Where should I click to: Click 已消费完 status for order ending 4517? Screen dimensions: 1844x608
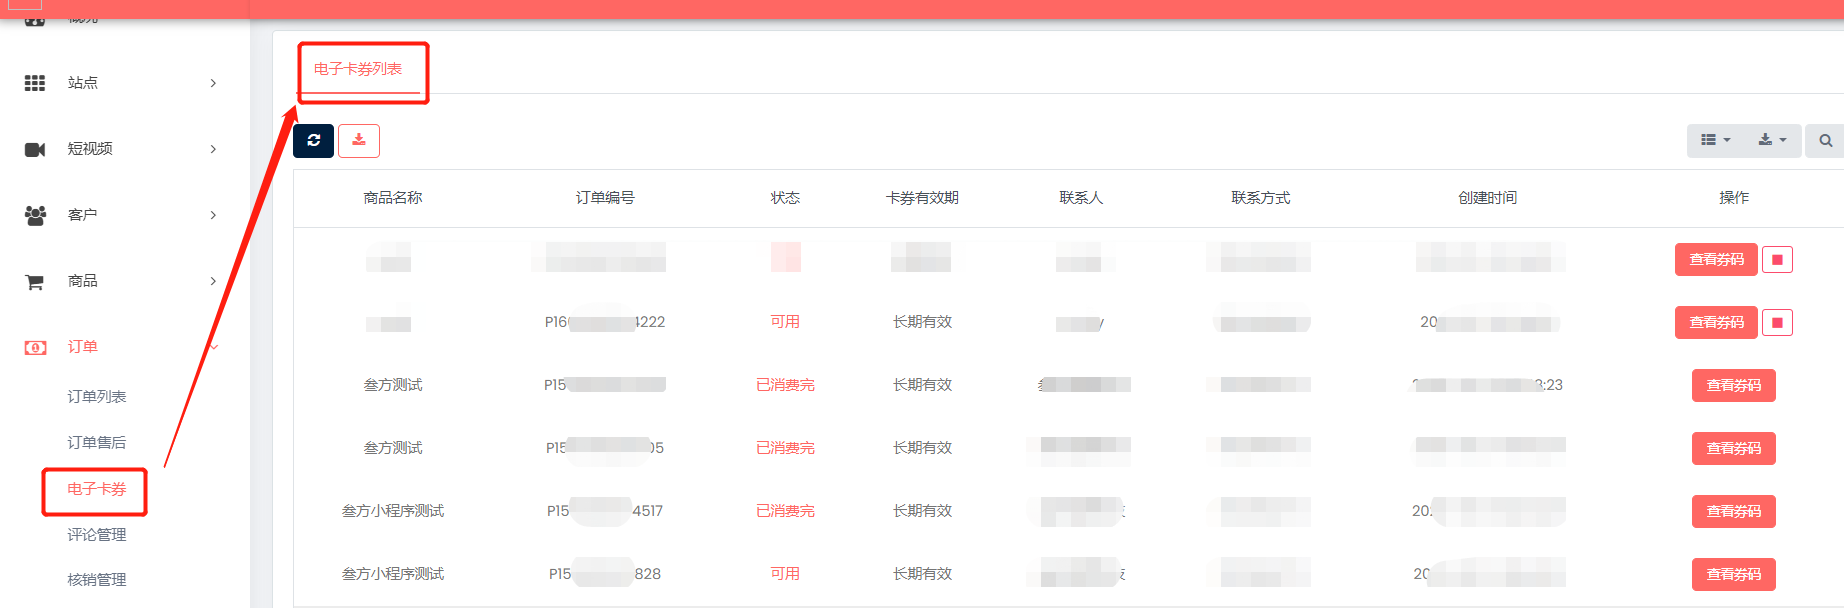[785, 511]
